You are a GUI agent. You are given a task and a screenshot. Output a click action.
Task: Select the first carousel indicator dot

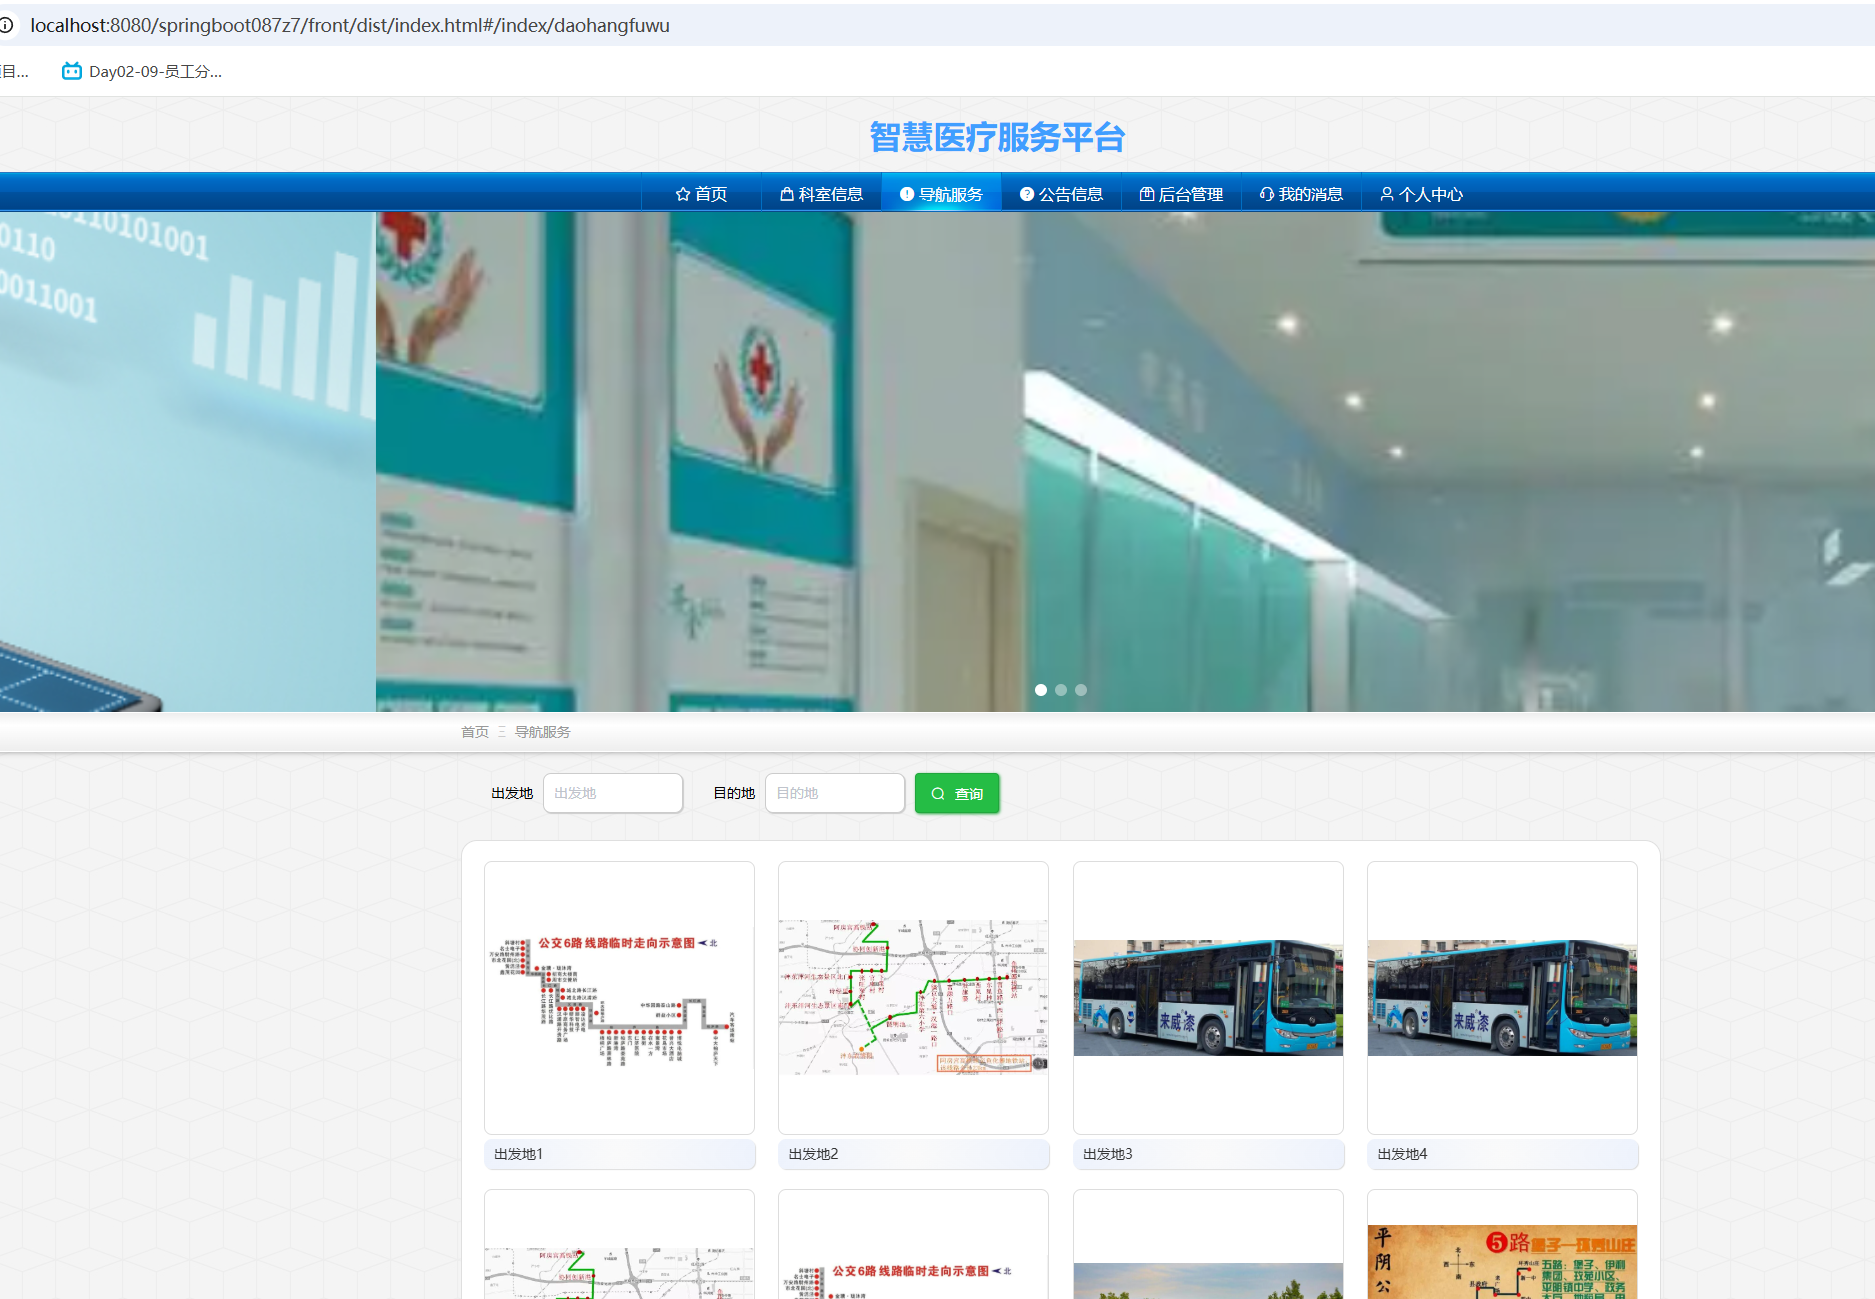[x=1041, y=690]
